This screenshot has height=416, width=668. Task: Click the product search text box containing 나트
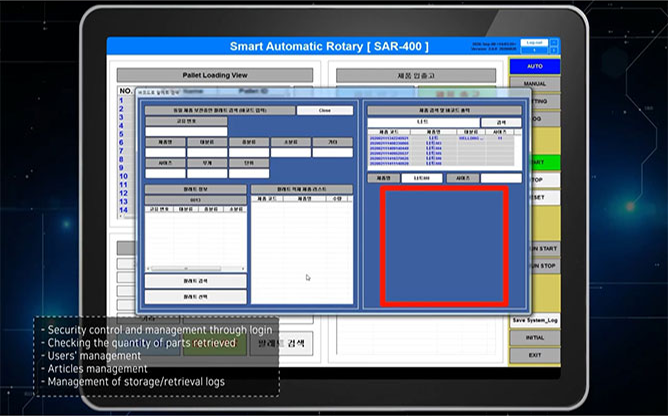pos(423,122)
